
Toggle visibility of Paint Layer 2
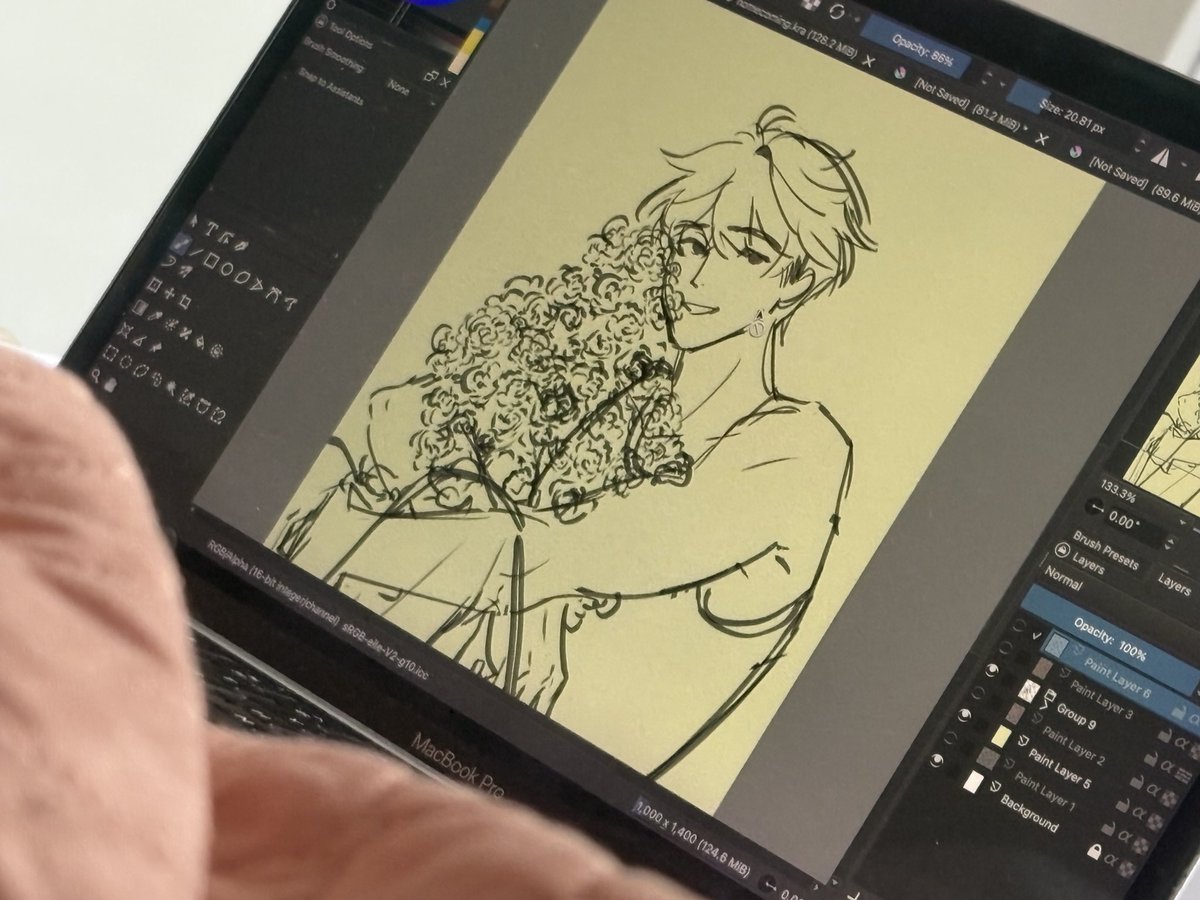pos(977,692)
